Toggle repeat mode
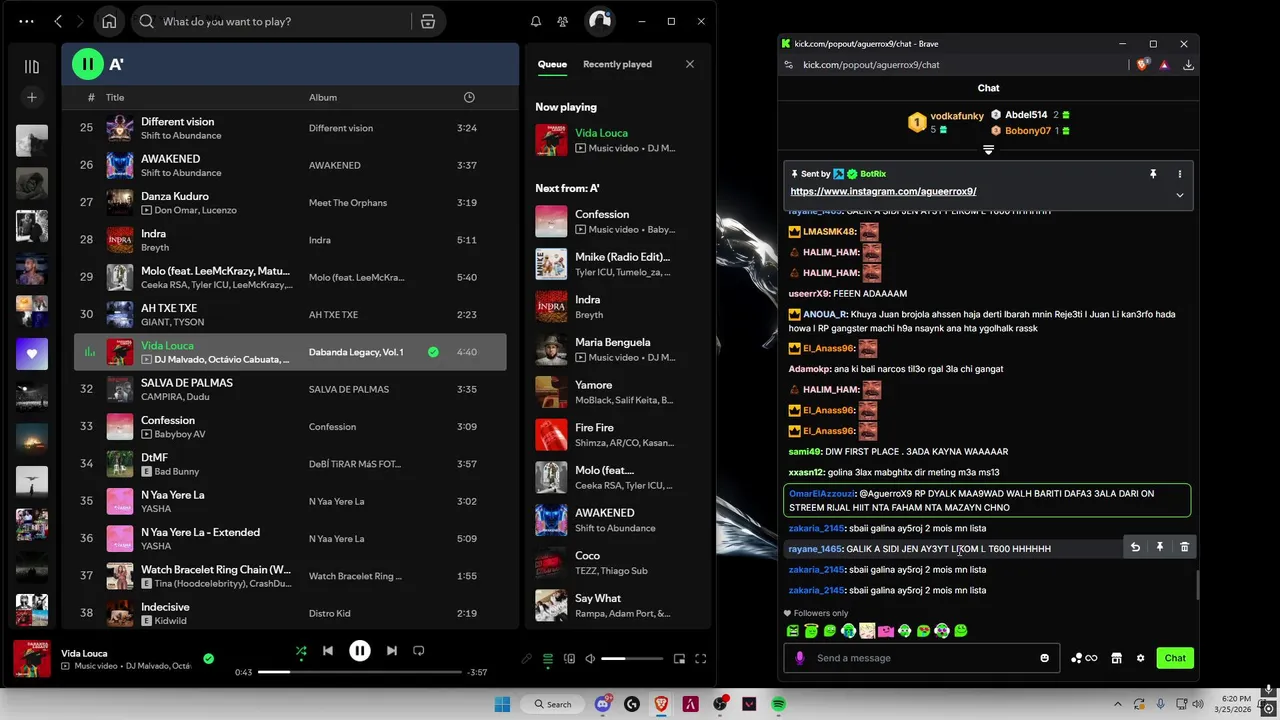This screenshot has height=720, width=1280. coord(419,651)
